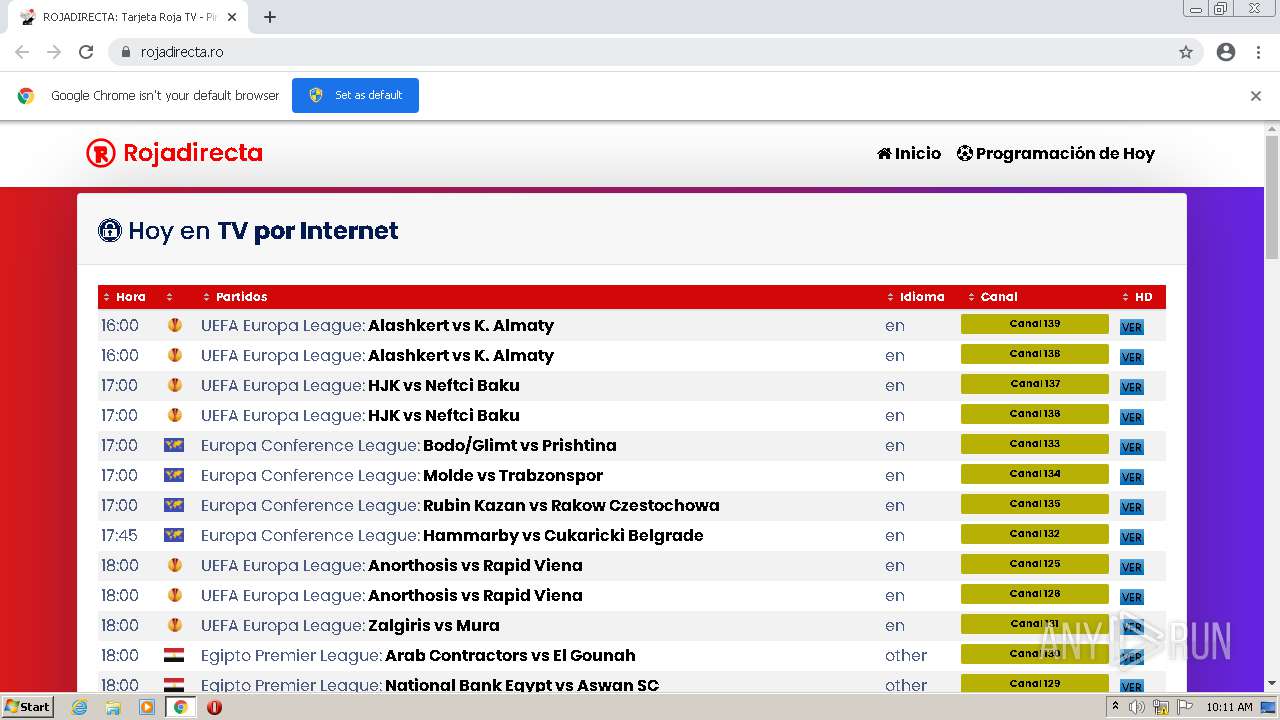Open the red Opera-style taskbar icon
Image resolution: width=1280 pixels, height=720 pixels.
pyautogui.click(x=214, y=707)
